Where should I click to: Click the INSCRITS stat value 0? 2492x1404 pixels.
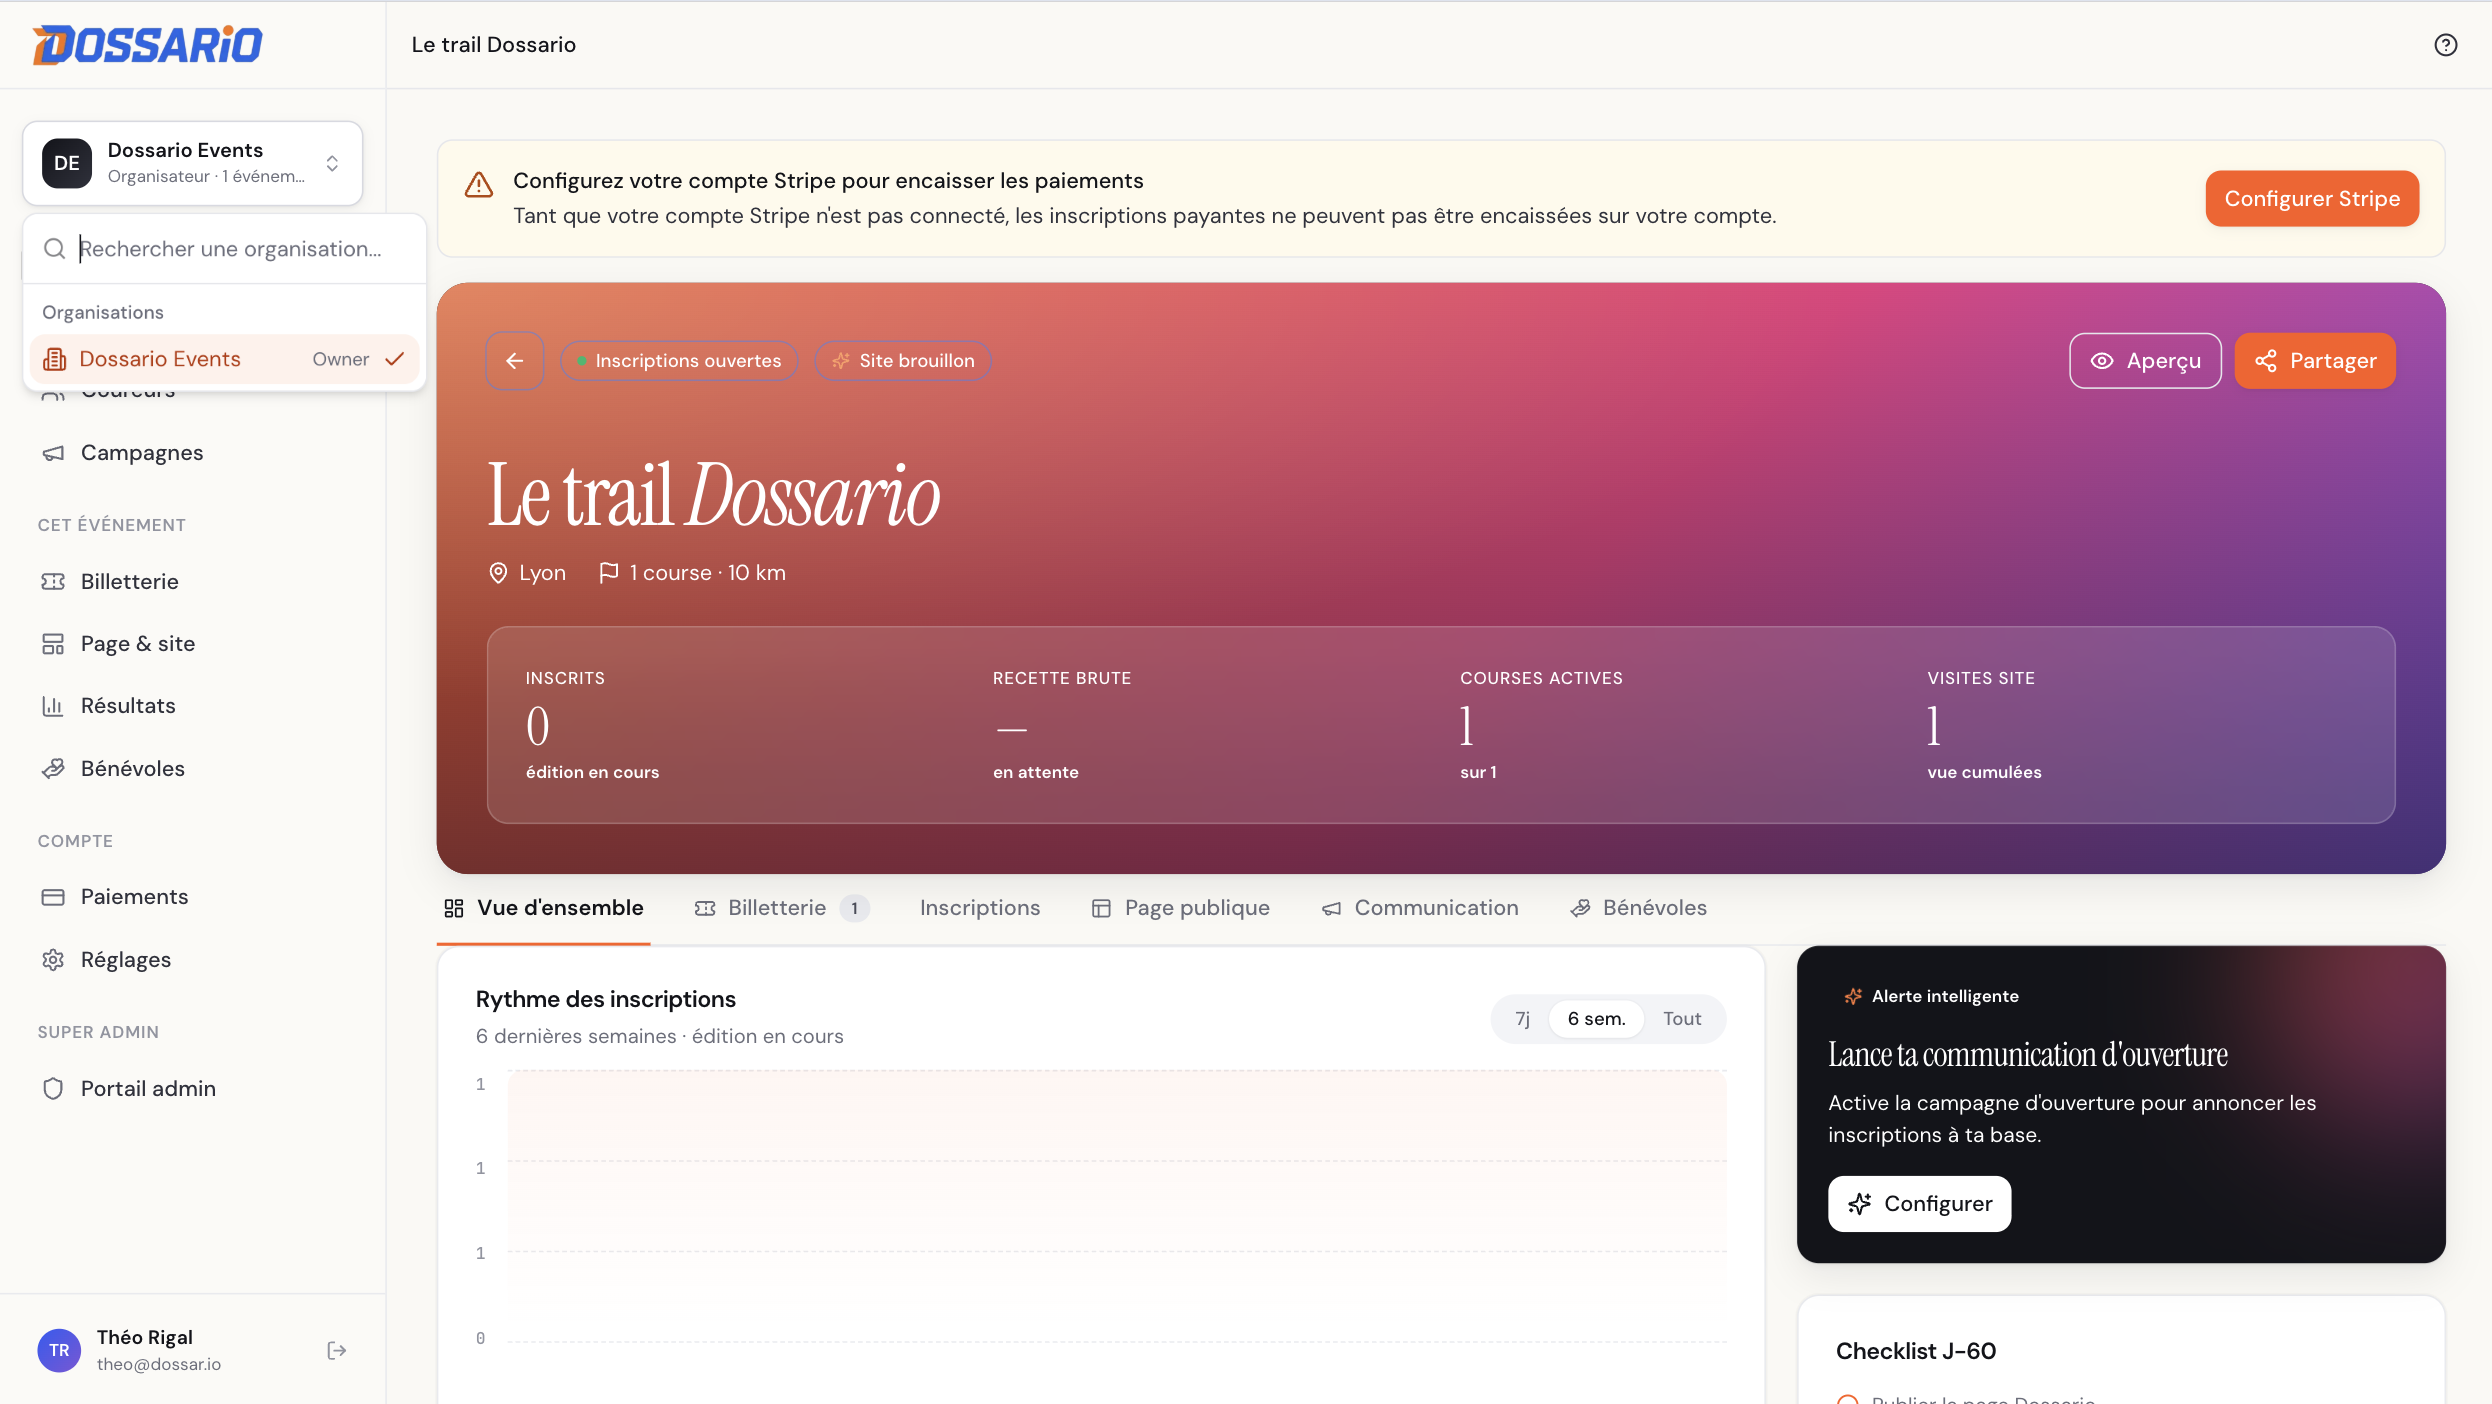pos(538,726)
